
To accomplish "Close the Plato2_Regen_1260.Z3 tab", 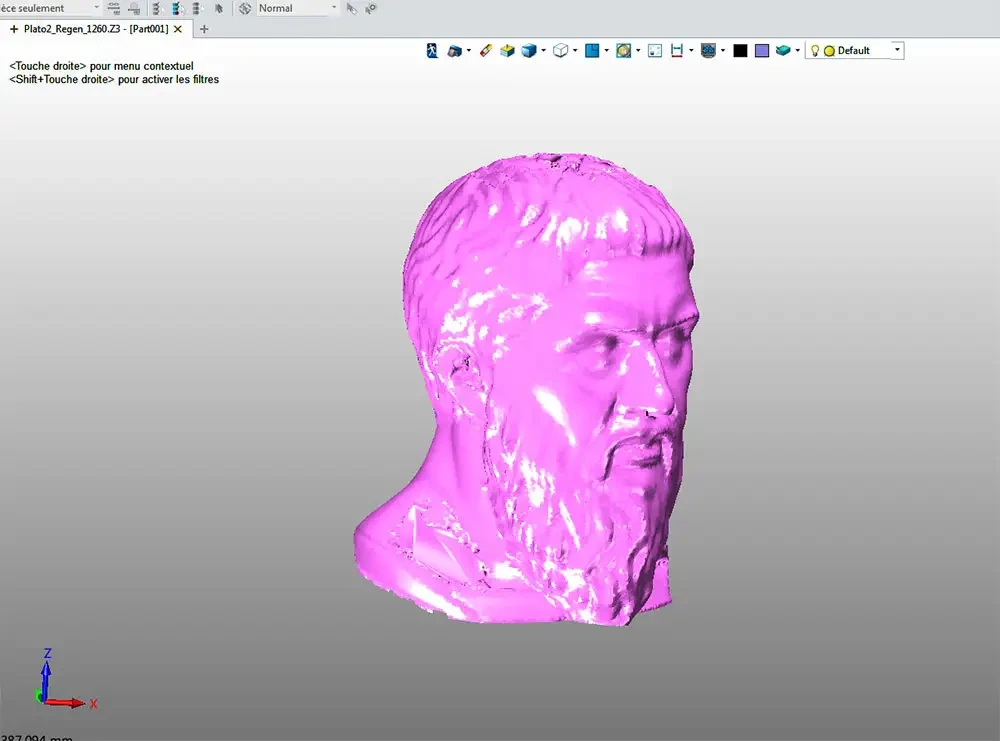I will pyautogui.click(x=178, y=29).
